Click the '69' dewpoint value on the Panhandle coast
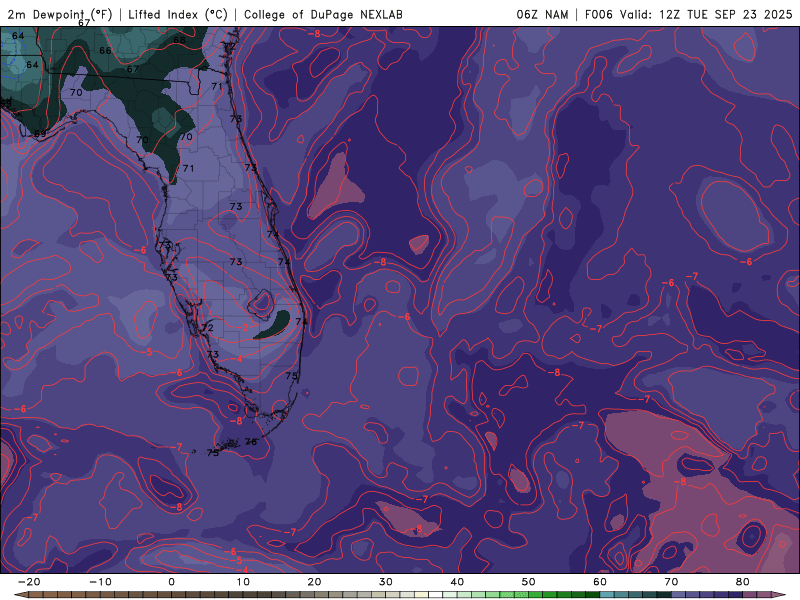 [40, 134]
